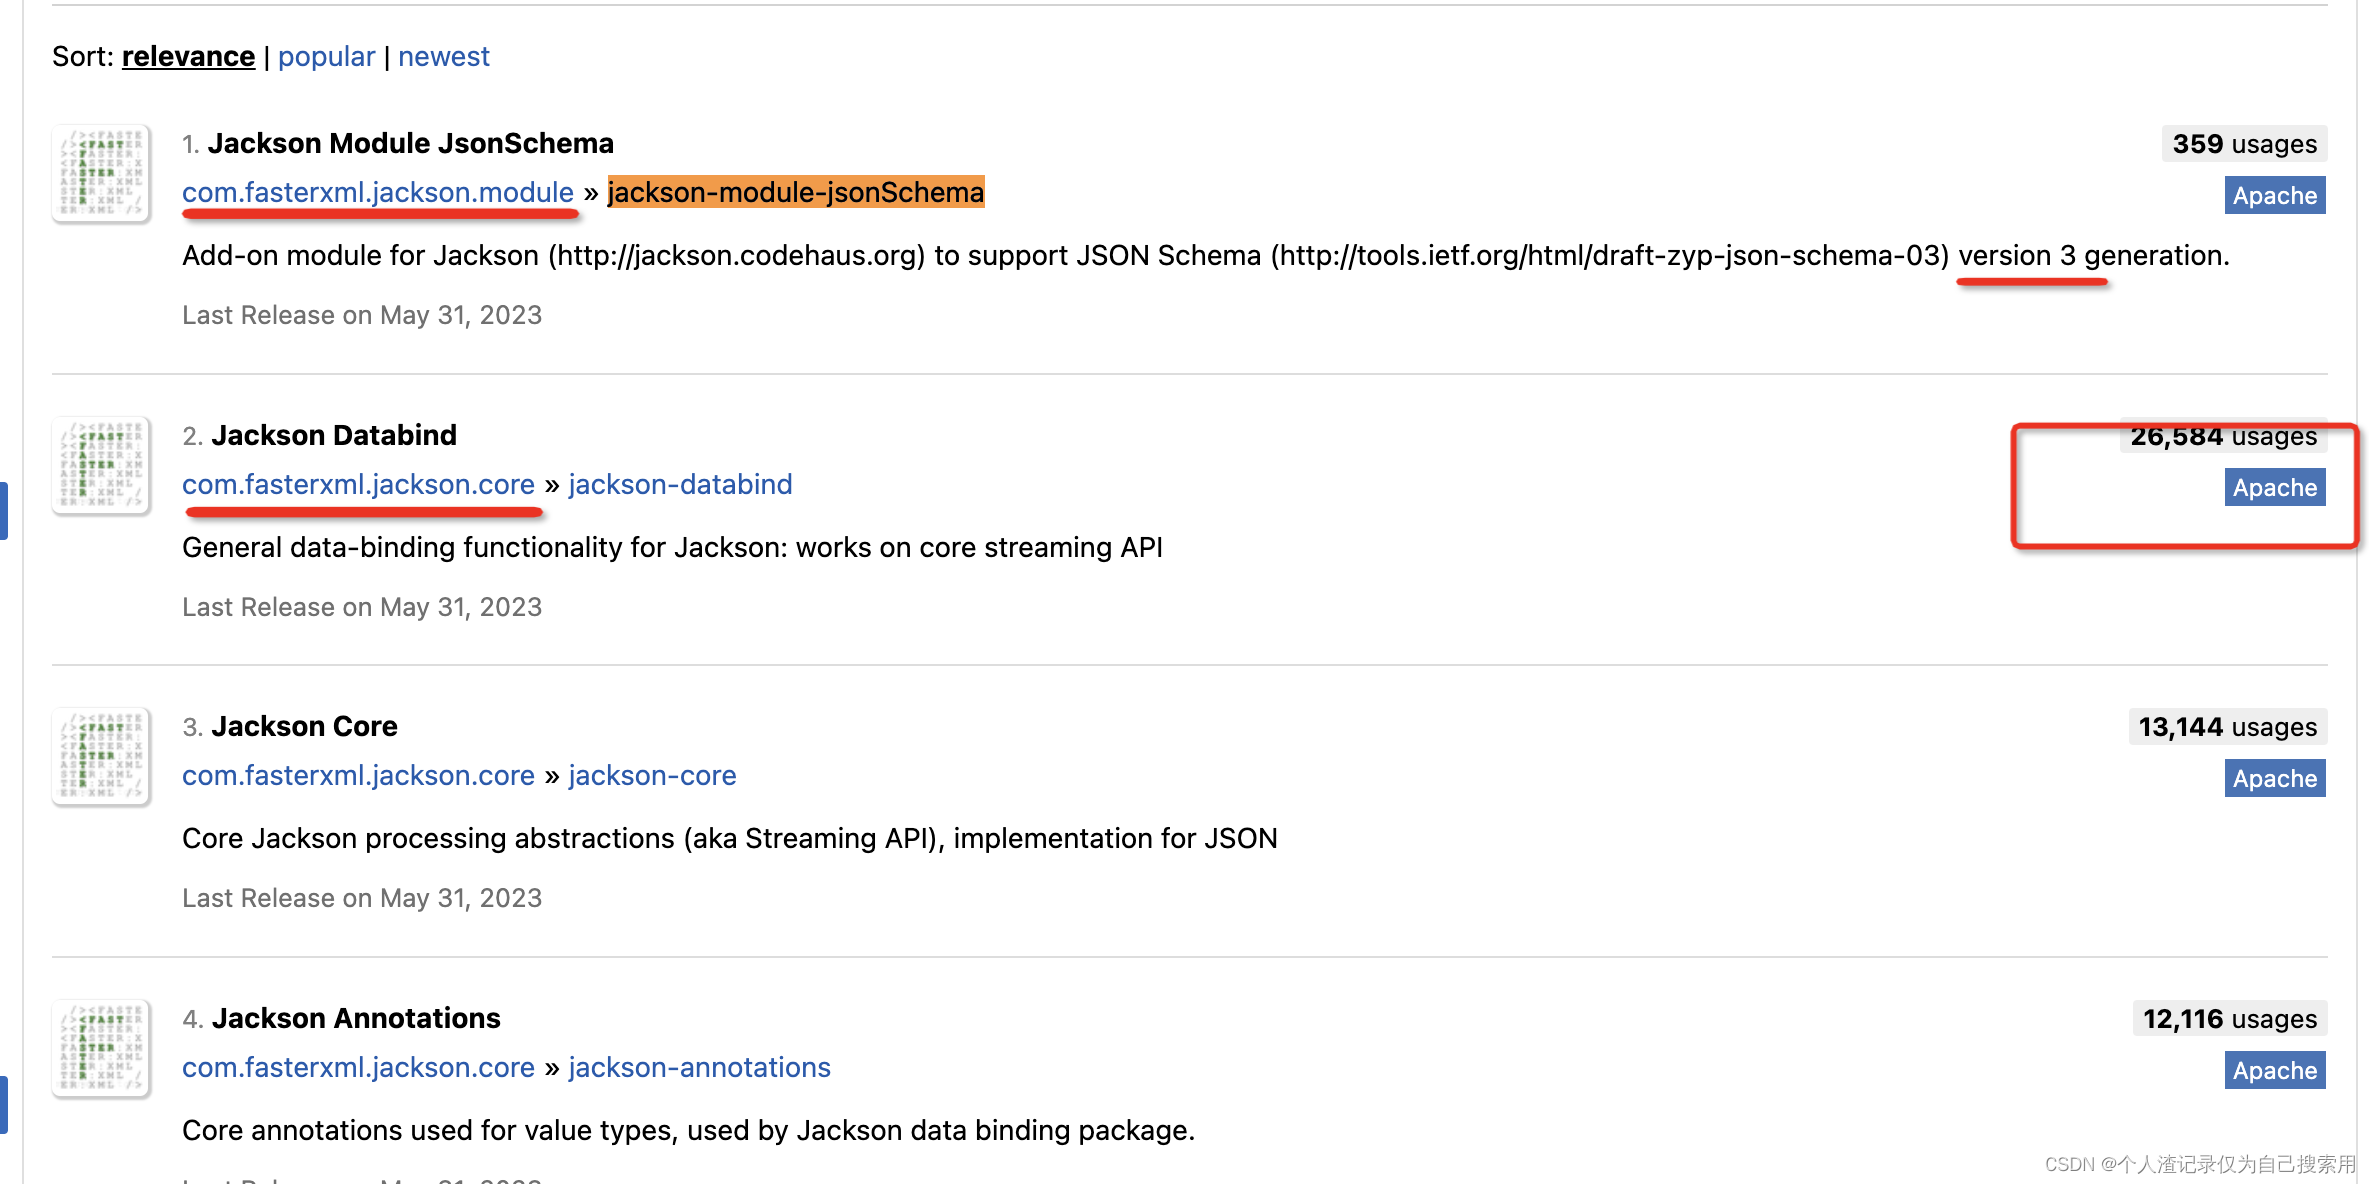Sort results by relevance

point(188,56)
